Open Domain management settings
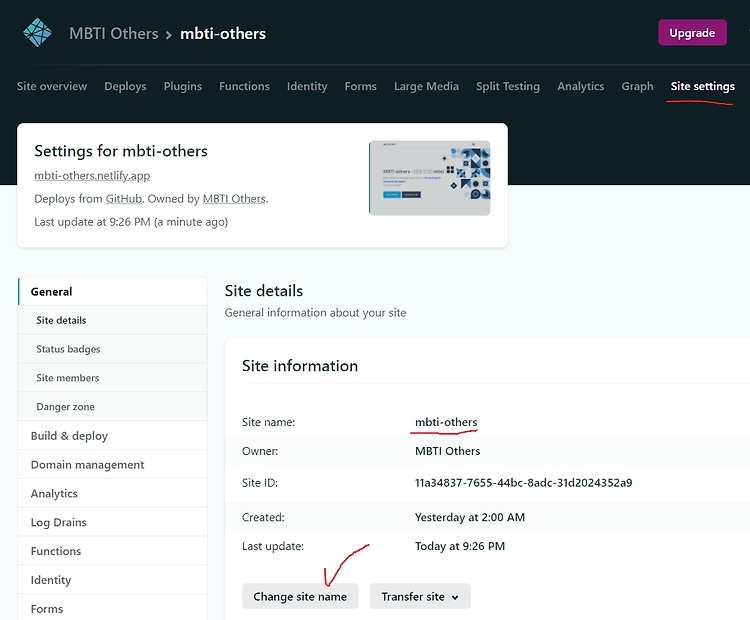 [113, 465]
